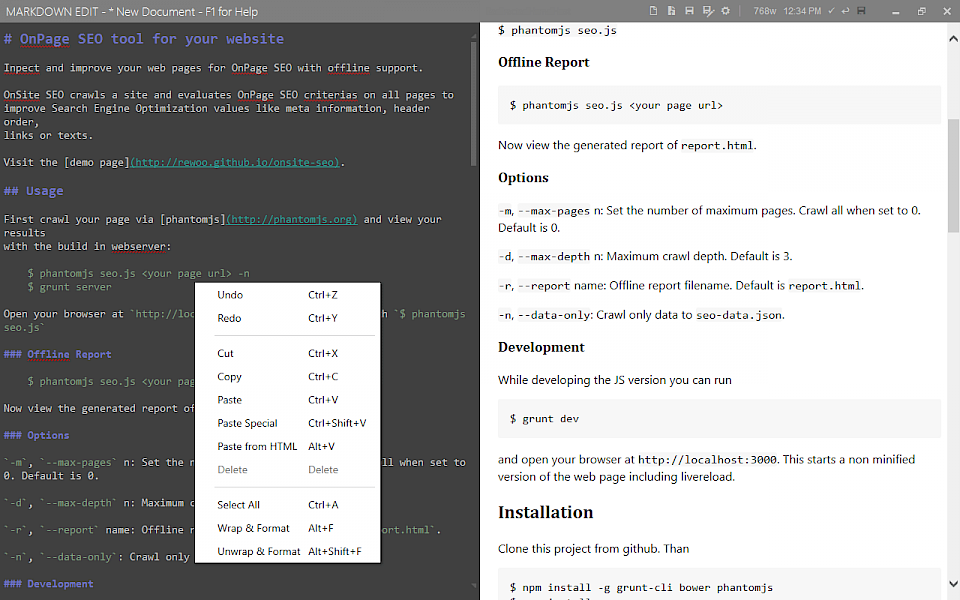Click the '# OnPage SEO tool' heading in editor
This screenshot has width=960, height=600.
click(144, 39)
